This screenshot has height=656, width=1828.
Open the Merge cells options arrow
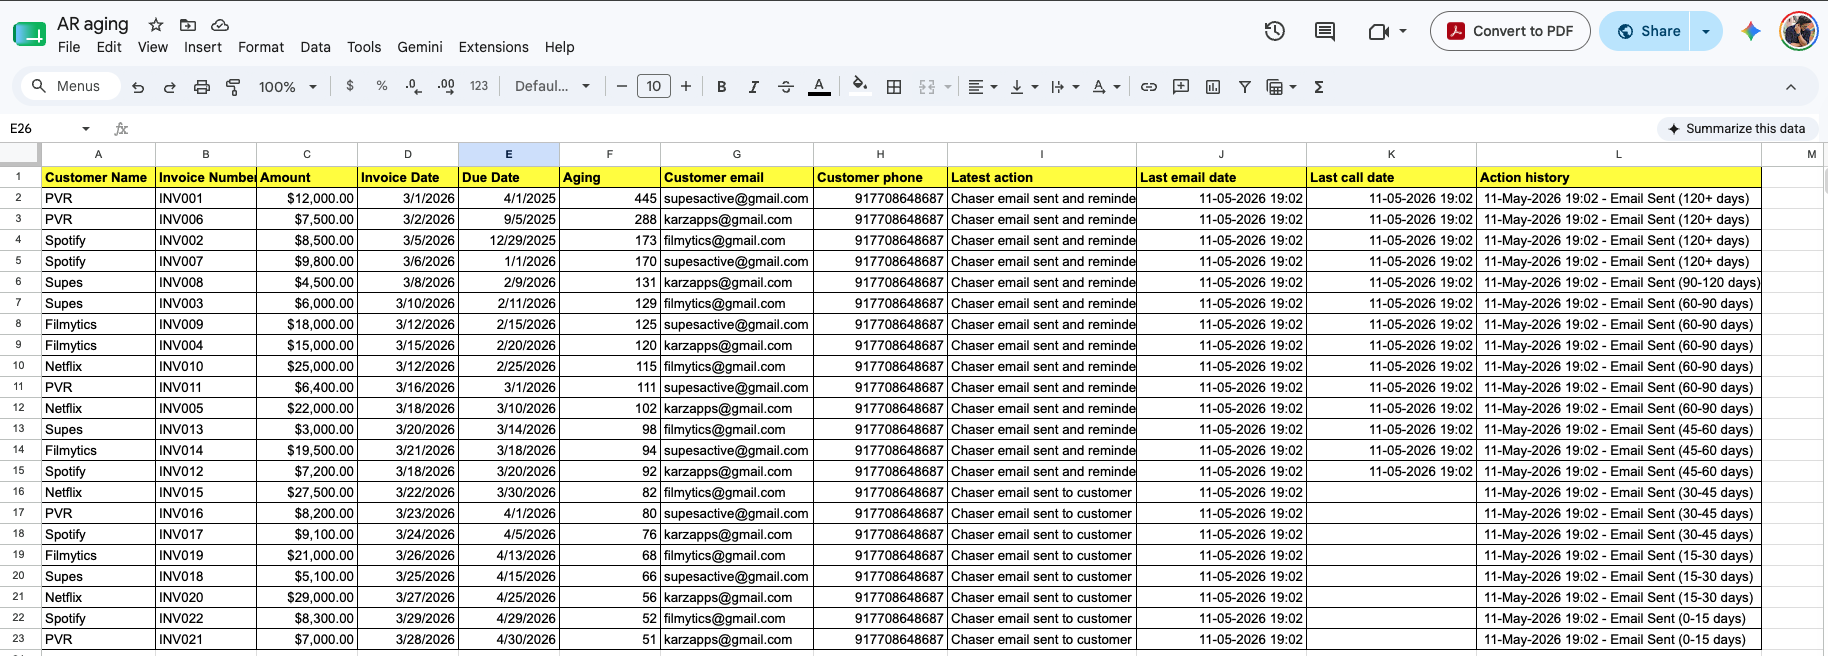[x=948, y=87]
